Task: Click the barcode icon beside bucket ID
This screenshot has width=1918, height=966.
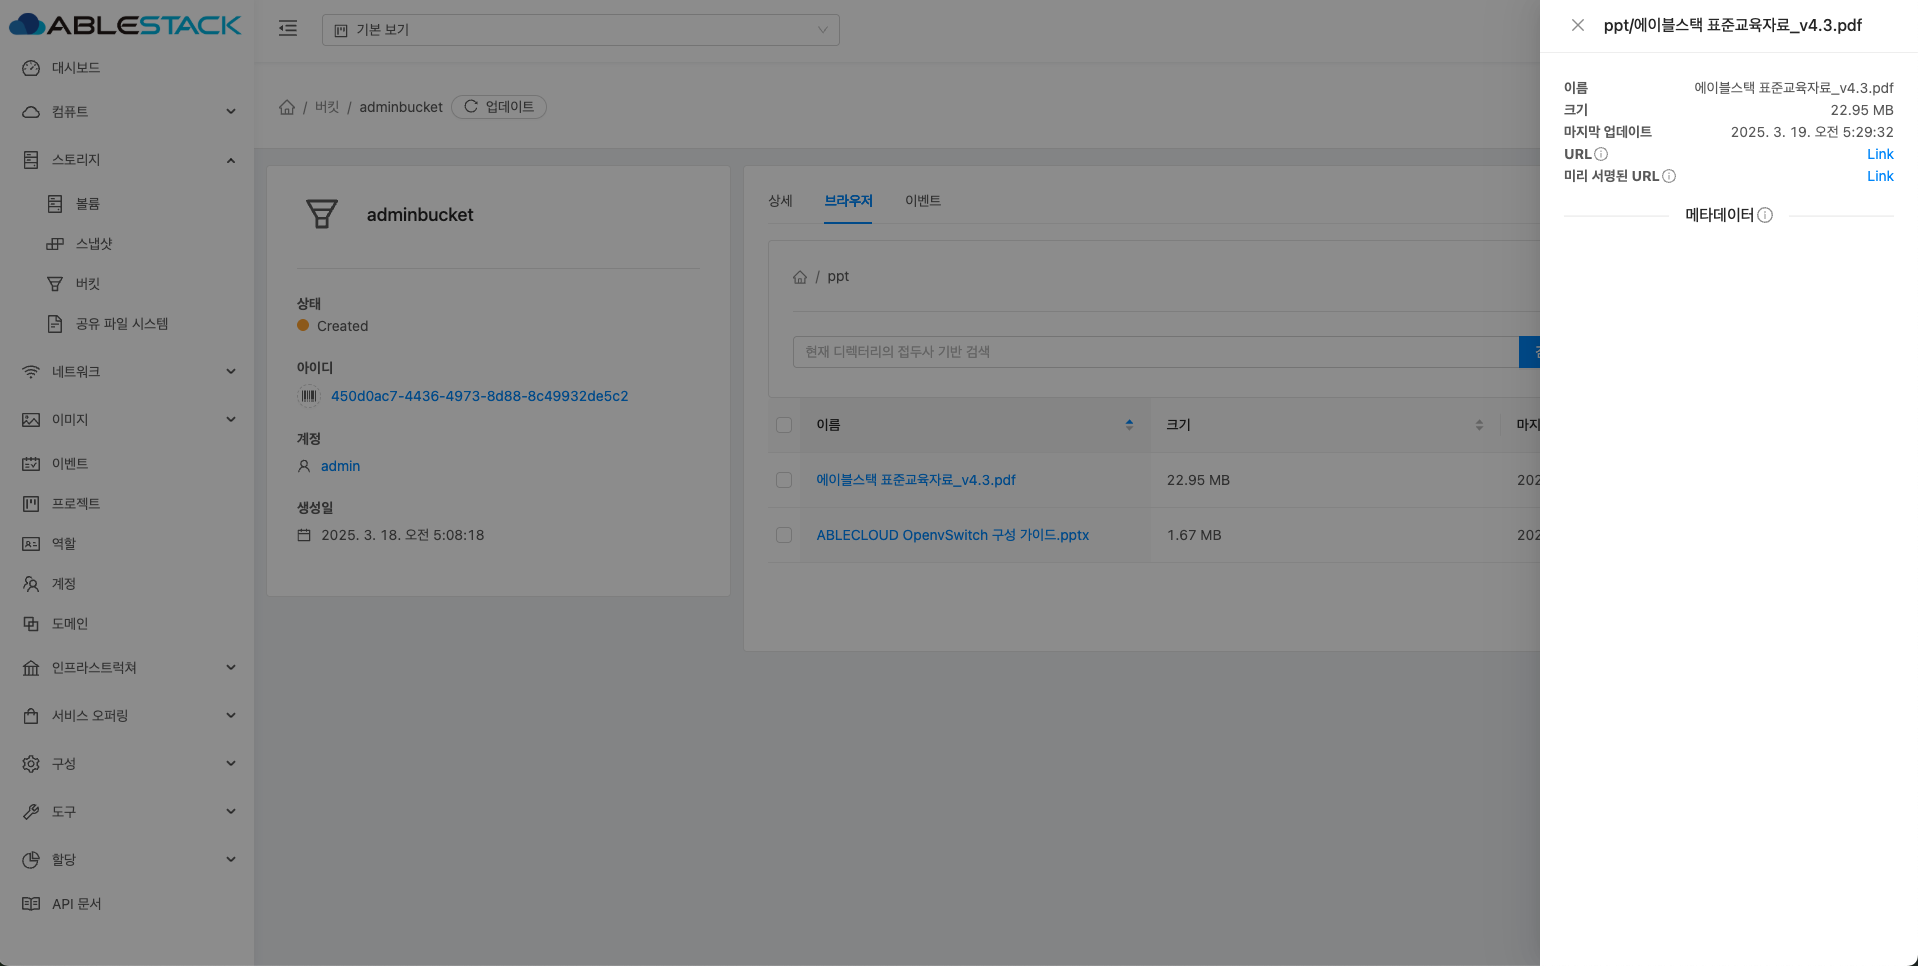Action: 309,396
